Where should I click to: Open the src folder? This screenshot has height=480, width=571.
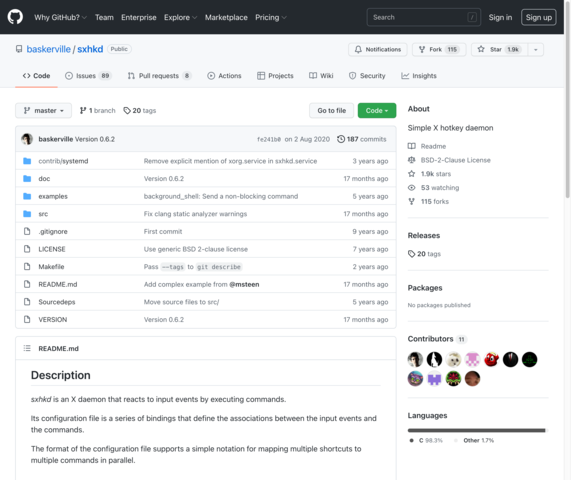[x=43, y=214]
